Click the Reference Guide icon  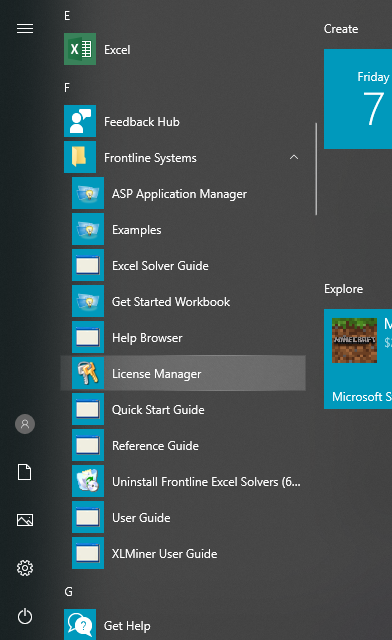point(88,445)
